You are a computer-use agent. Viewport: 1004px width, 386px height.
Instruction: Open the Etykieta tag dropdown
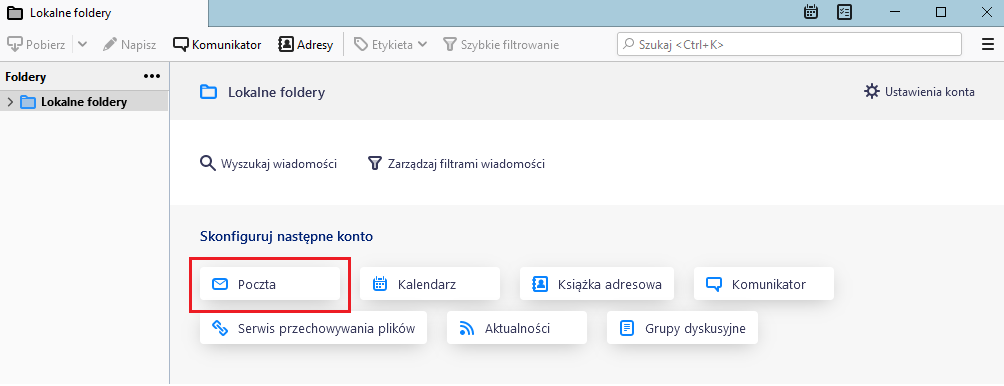[391, 45]
